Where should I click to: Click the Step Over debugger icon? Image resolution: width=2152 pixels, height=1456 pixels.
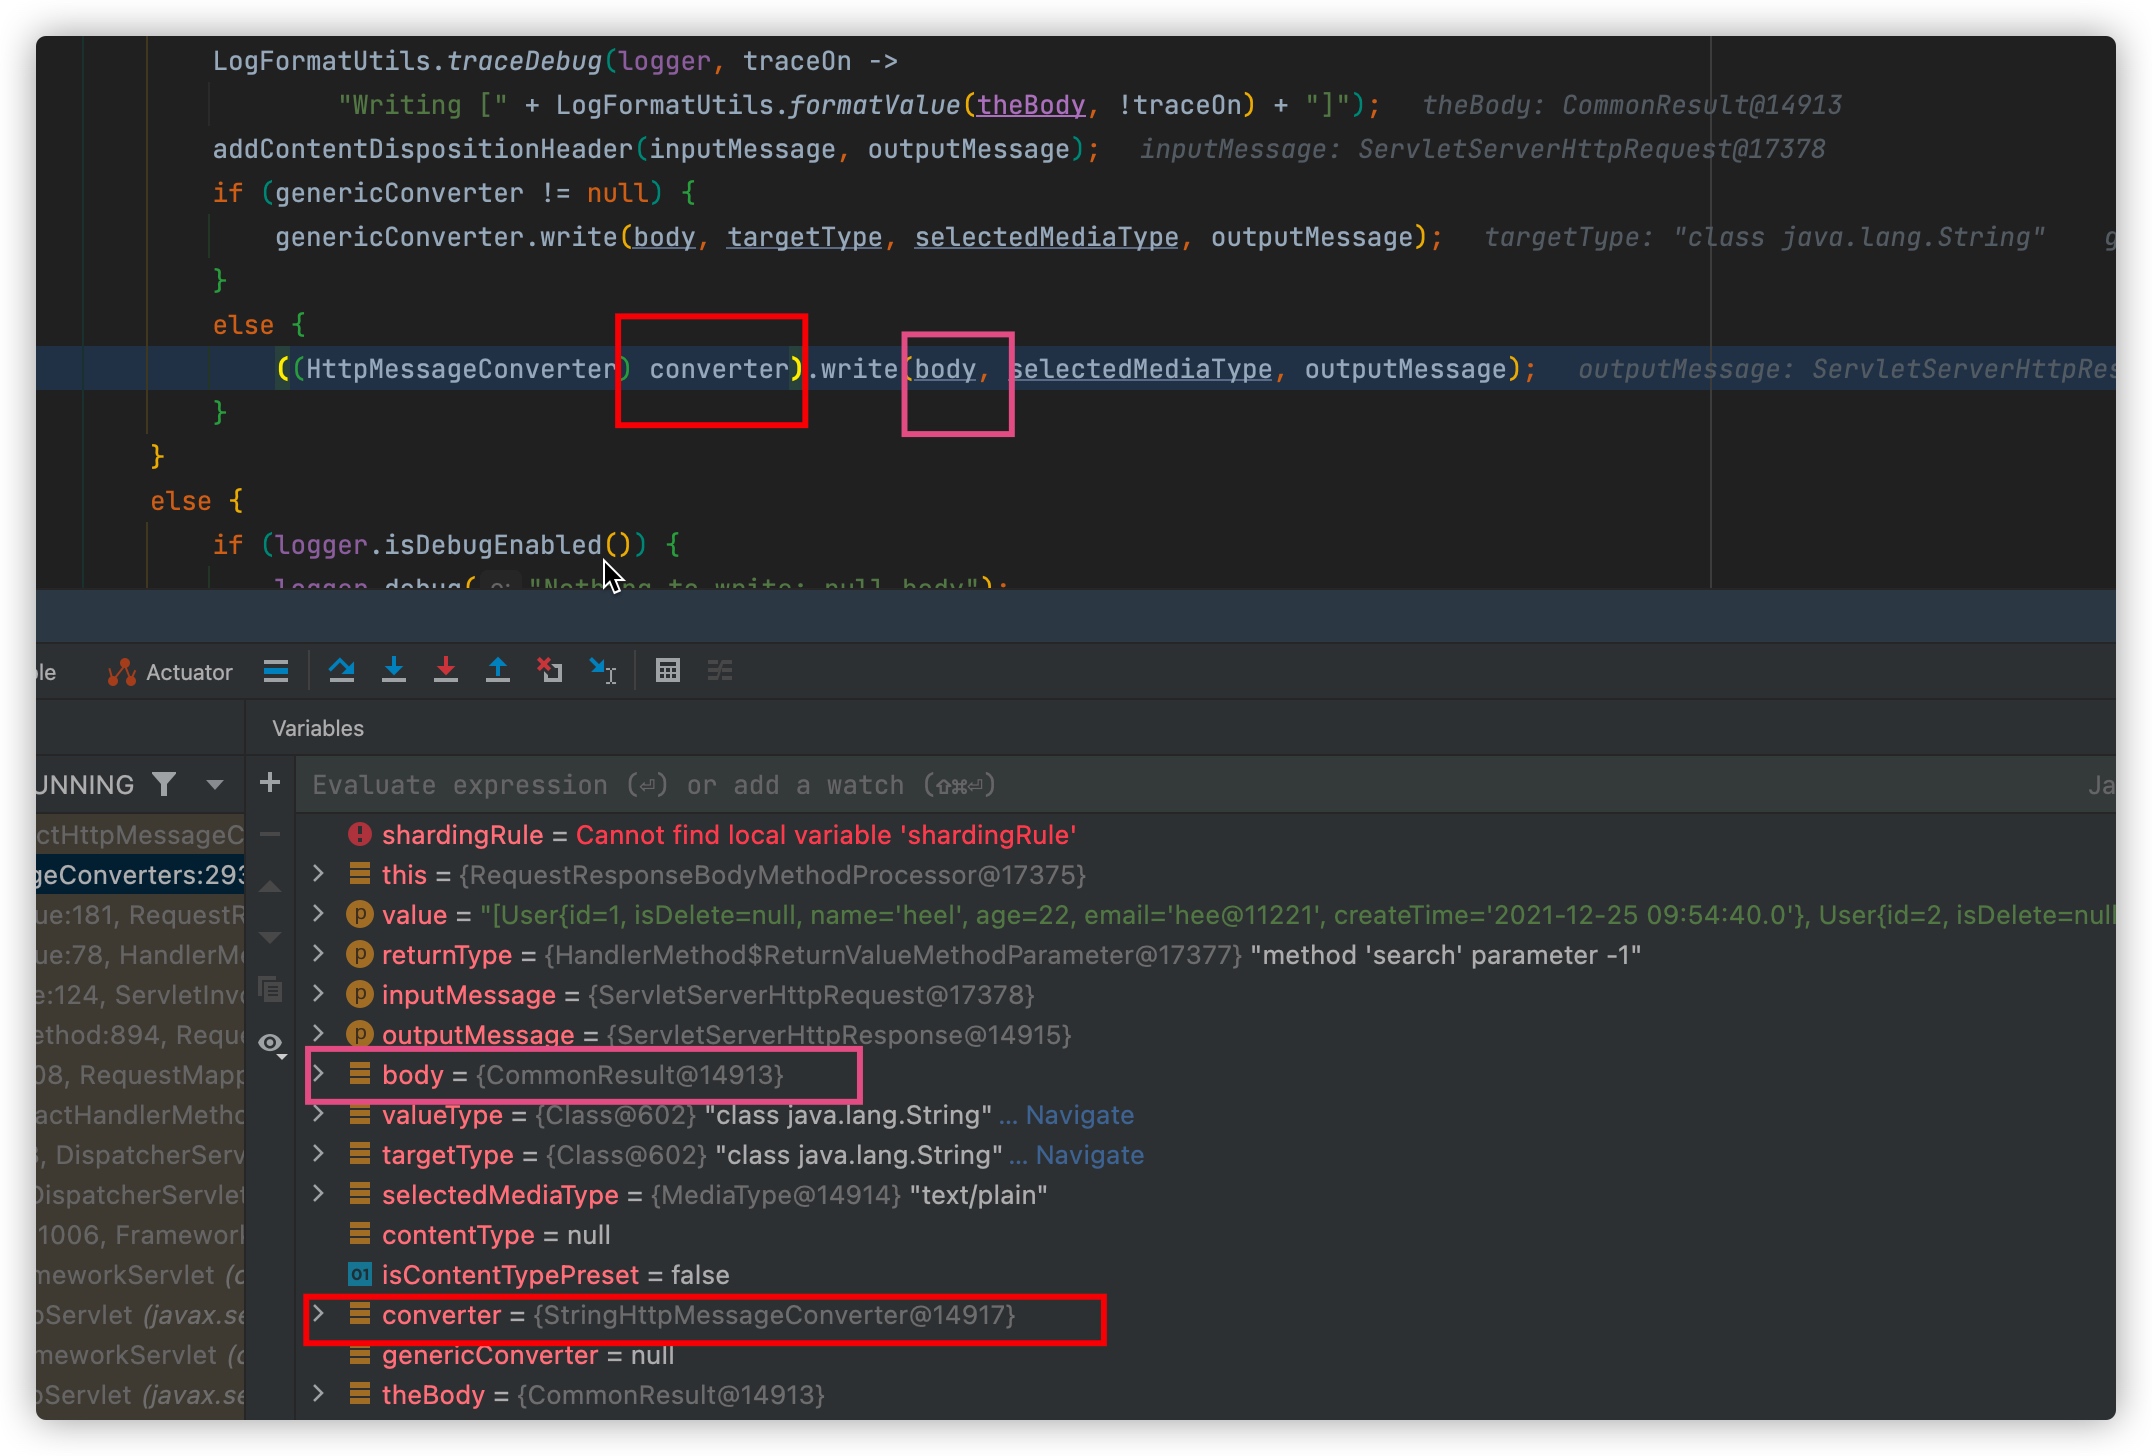click(341, 670)
